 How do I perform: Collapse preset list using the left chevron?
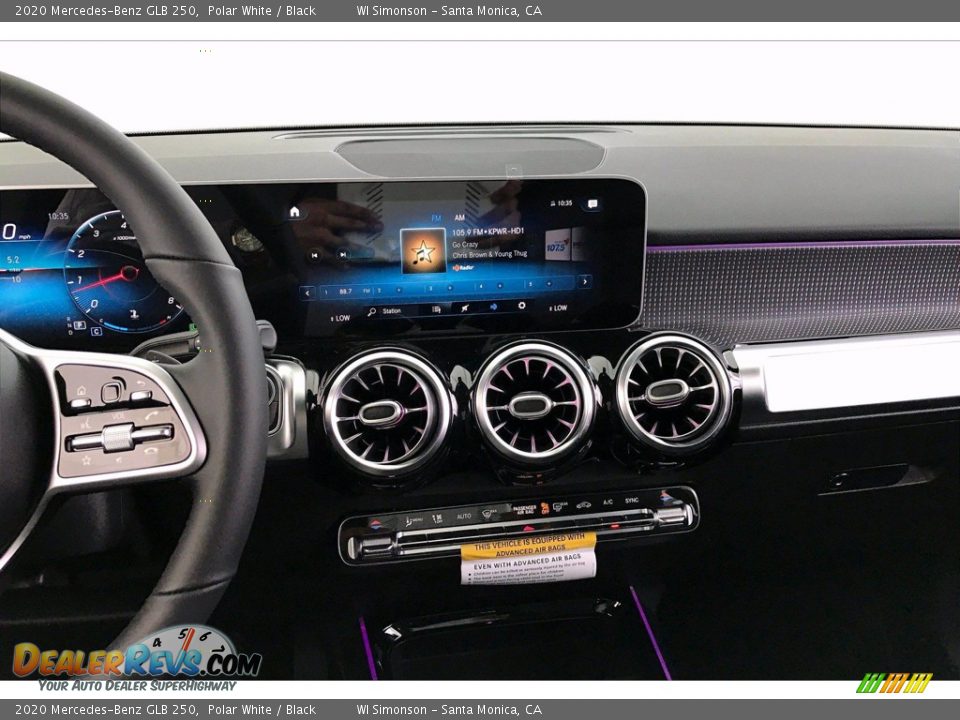click(306, 291)
